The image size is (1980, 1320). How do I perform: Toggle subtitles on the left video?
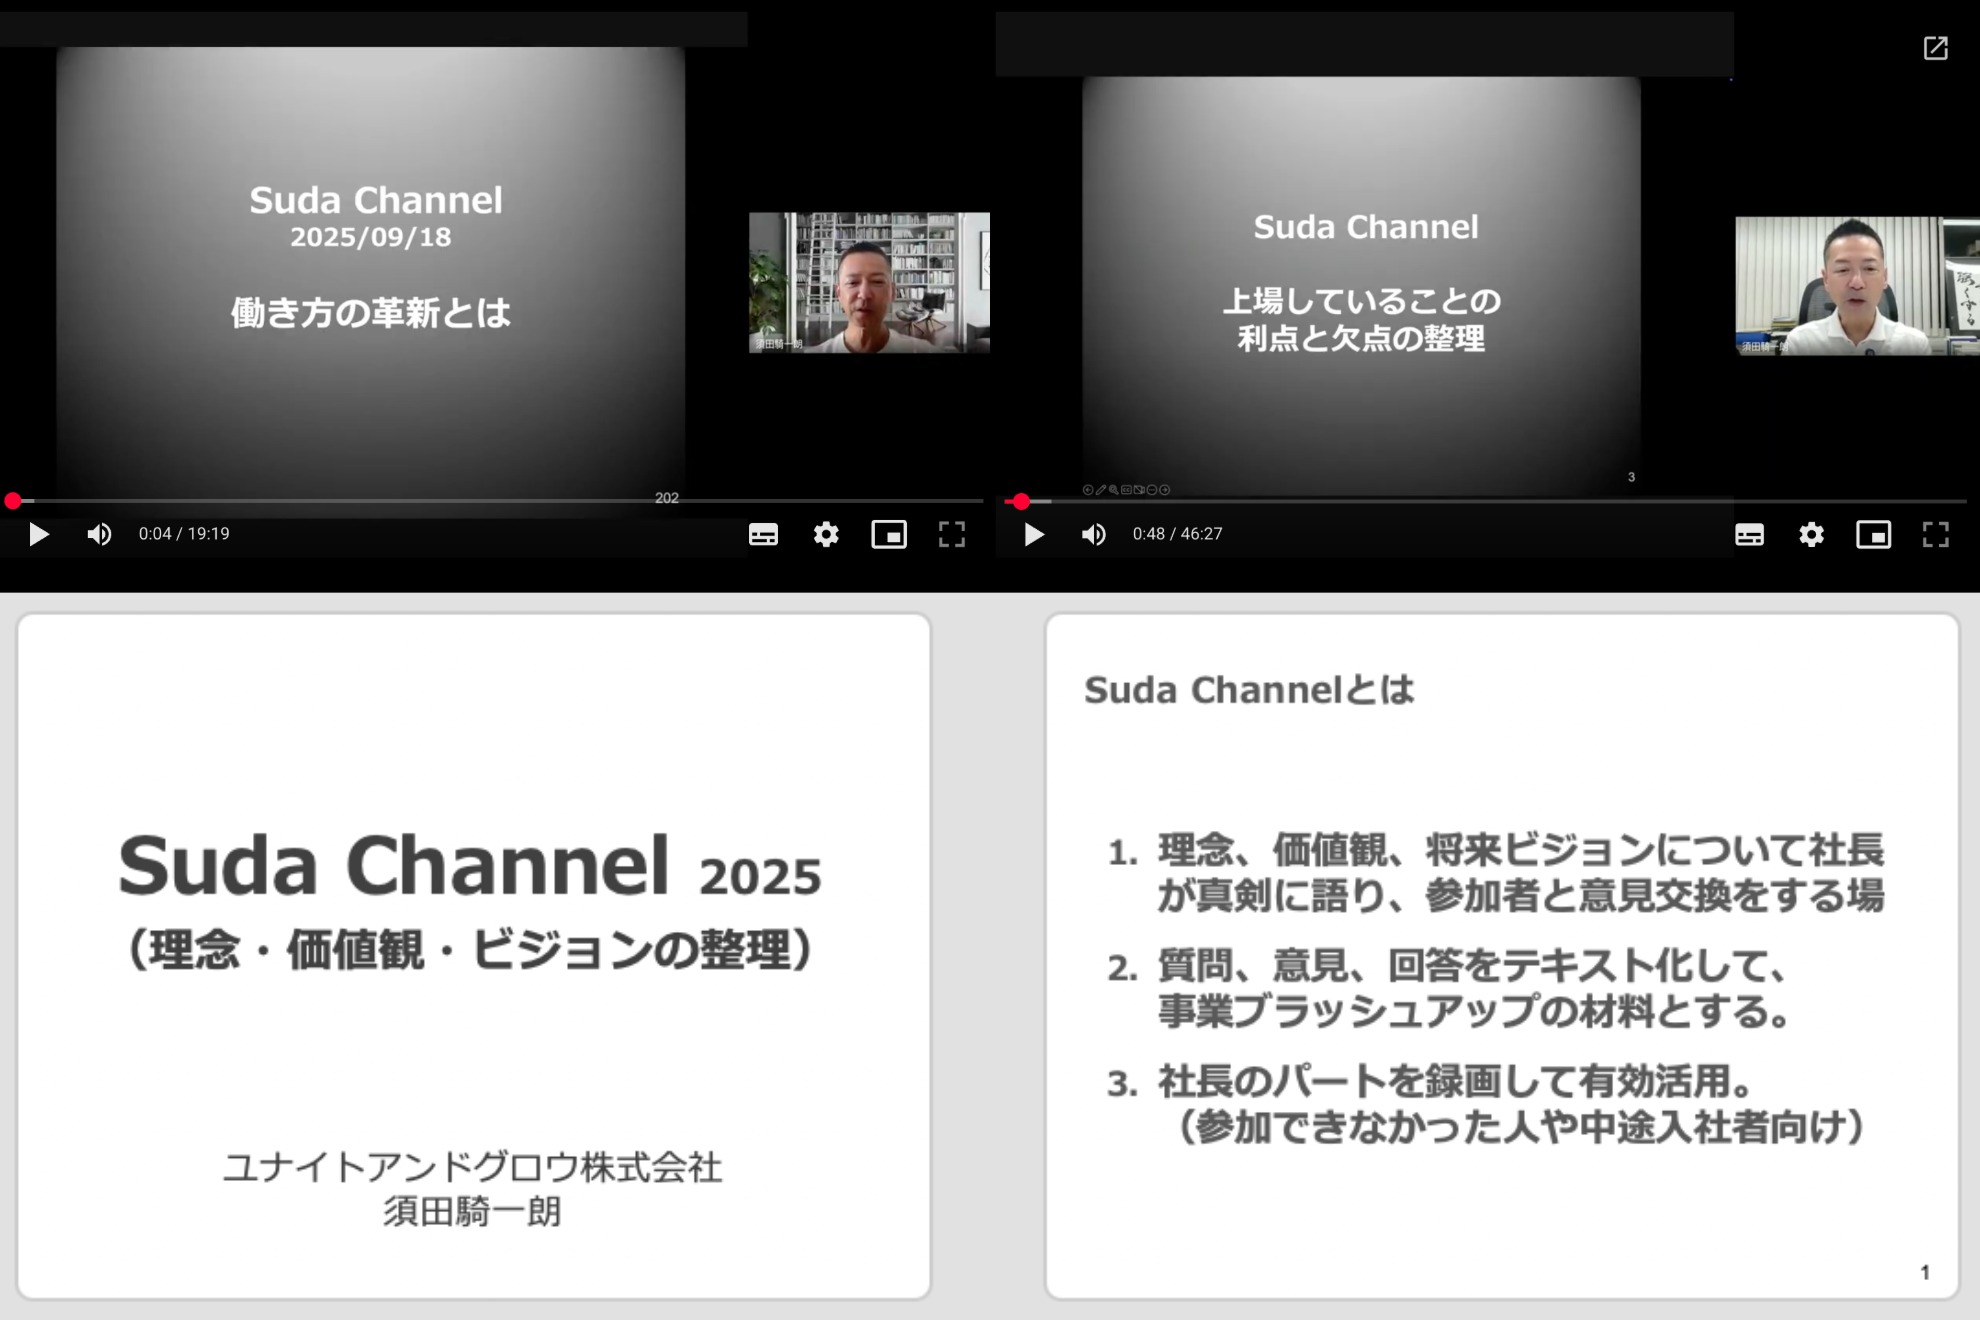point(763,534)
